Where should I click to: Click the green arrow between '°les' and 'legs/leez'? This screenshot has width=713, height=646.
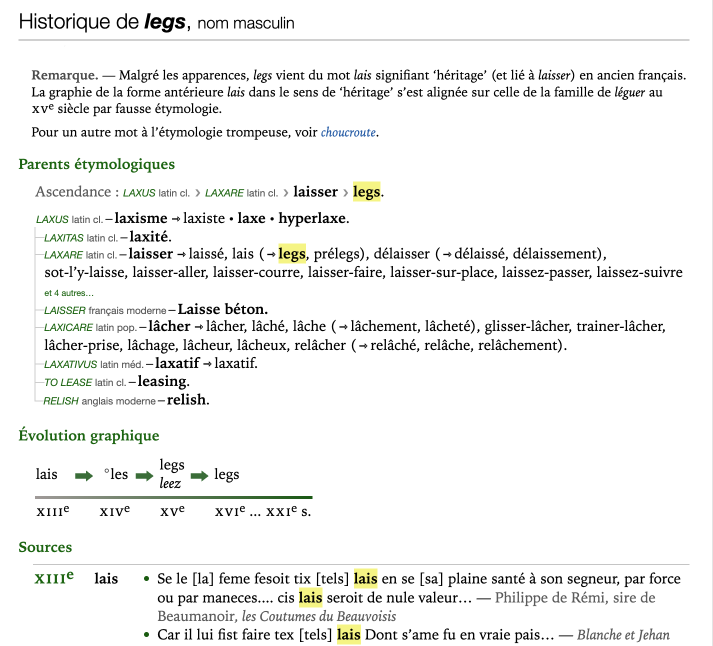pos(144,475)
